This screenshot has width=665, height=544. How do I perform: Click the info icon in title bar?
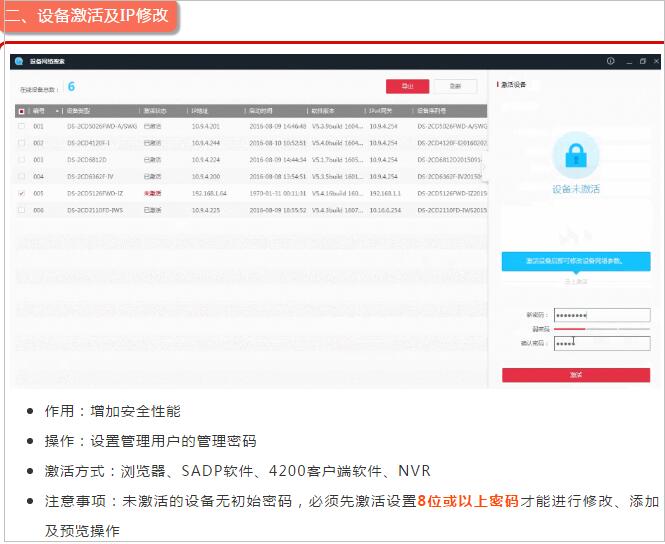pos(611,61)
